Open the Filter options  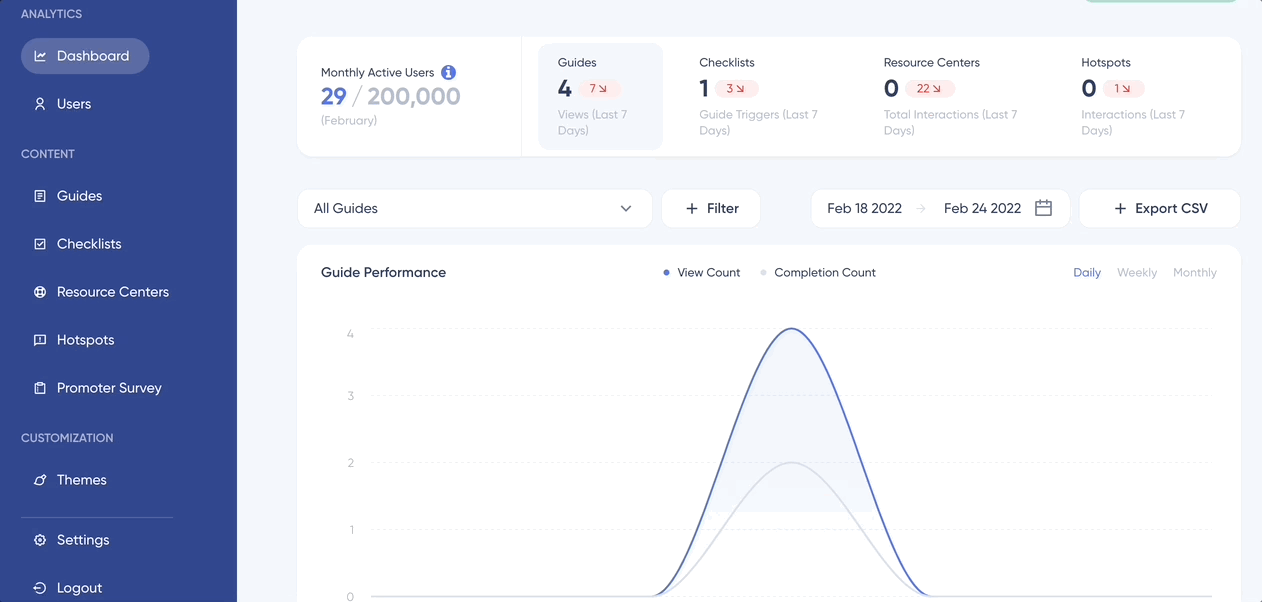point(711,208)
